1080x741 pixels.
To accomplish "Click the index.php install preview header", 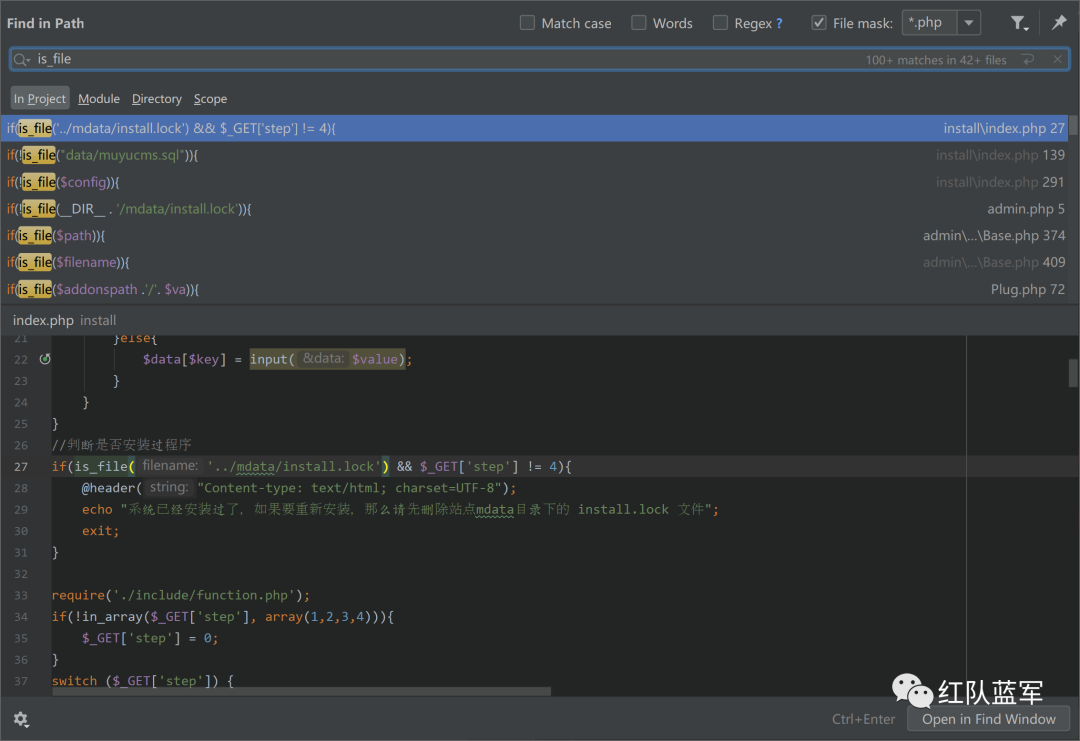I will pyautogui.click(x=64, y=320).
